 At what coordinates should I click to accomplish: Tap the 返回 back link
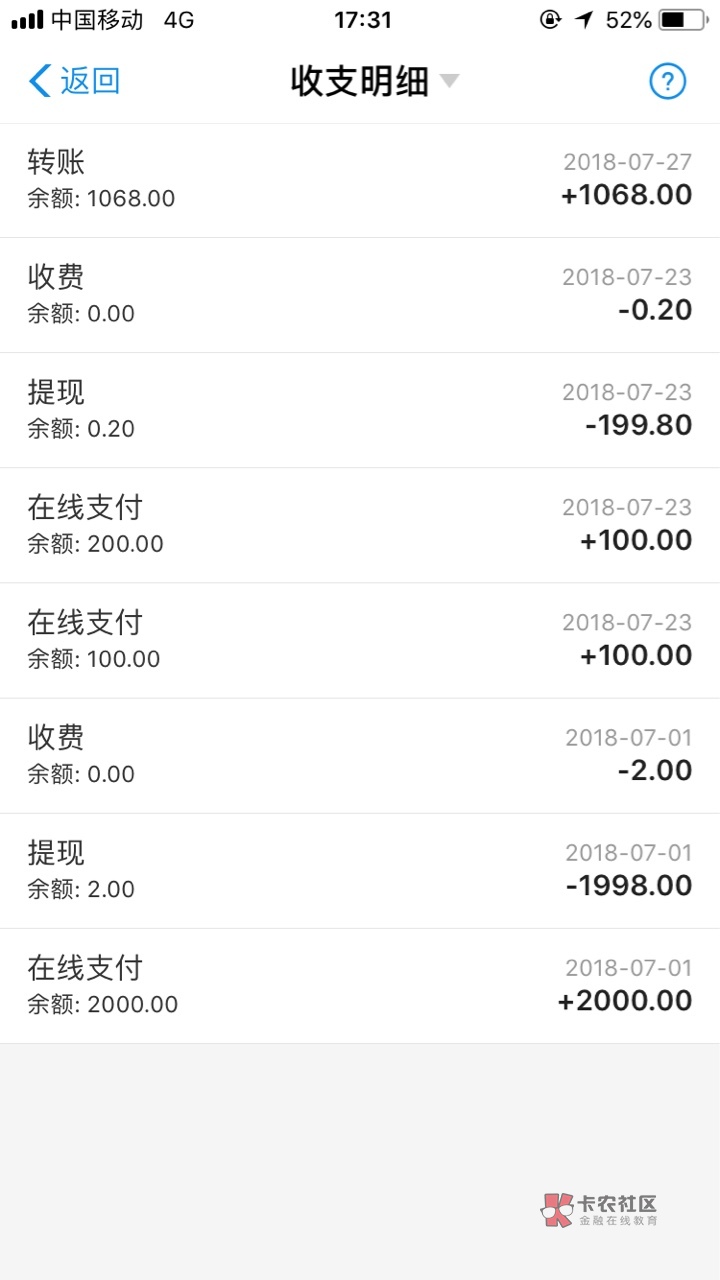coord(90,81)
